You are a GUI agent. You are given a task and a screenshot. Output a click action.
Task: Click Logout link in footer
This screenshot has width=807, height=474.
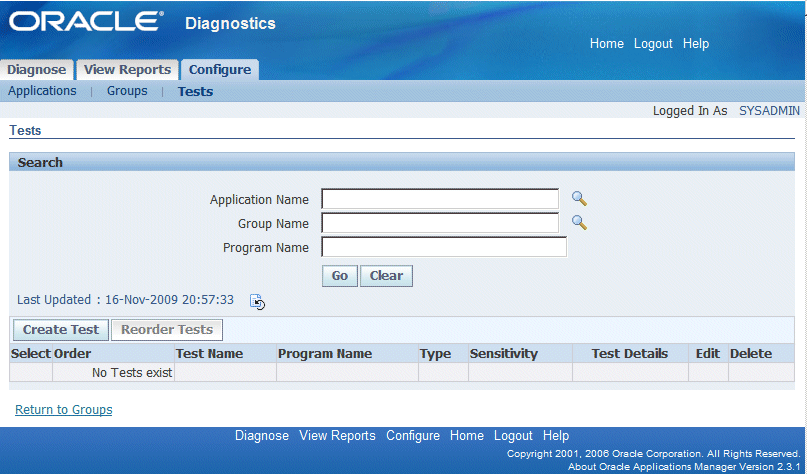[x=513, y=435]
